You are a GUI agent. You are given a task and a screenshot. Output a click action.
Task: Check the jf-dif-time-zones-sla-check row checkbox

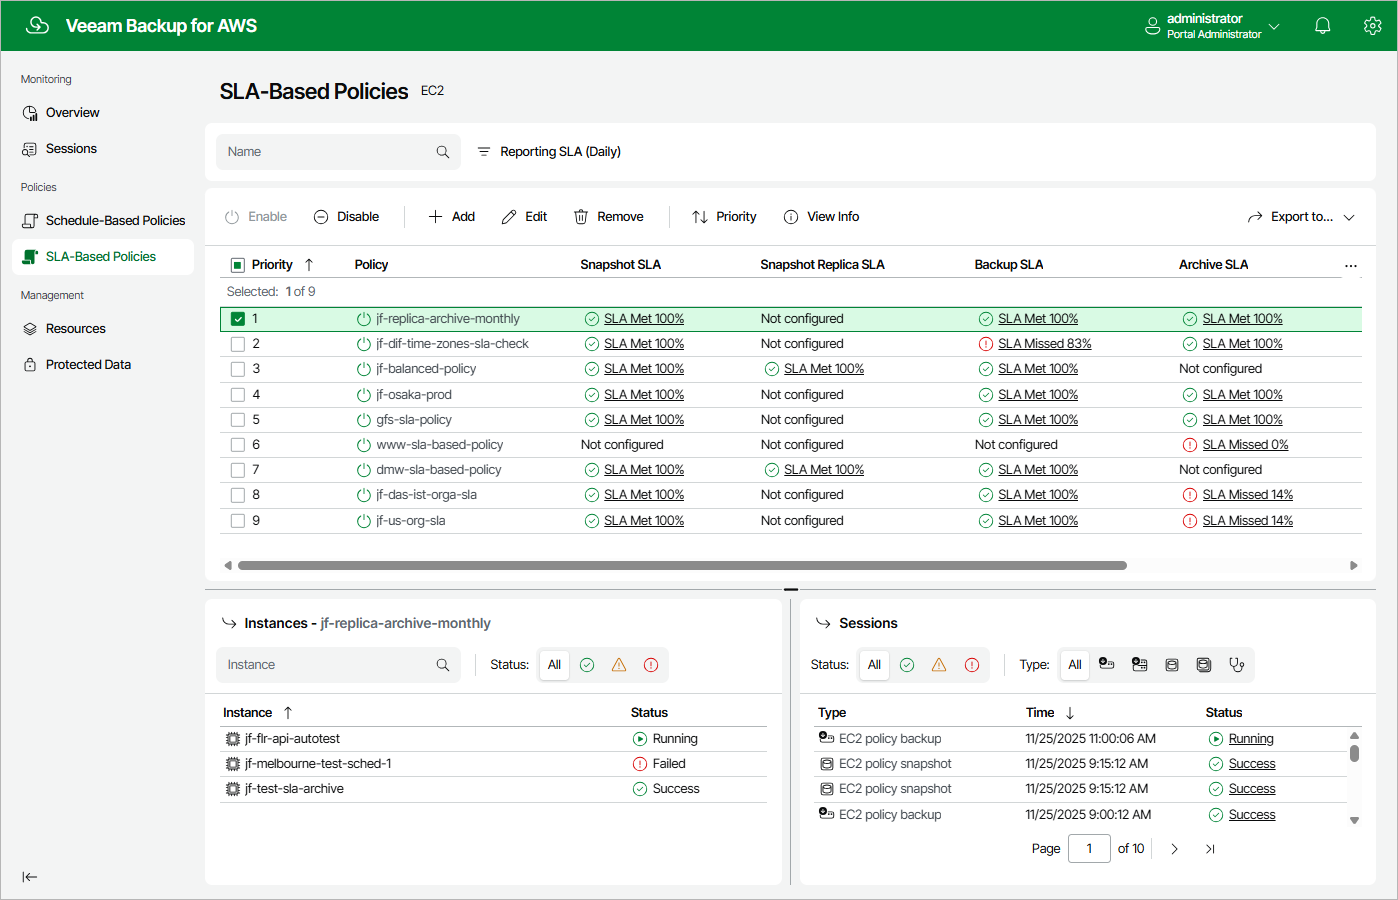[238, 344]
